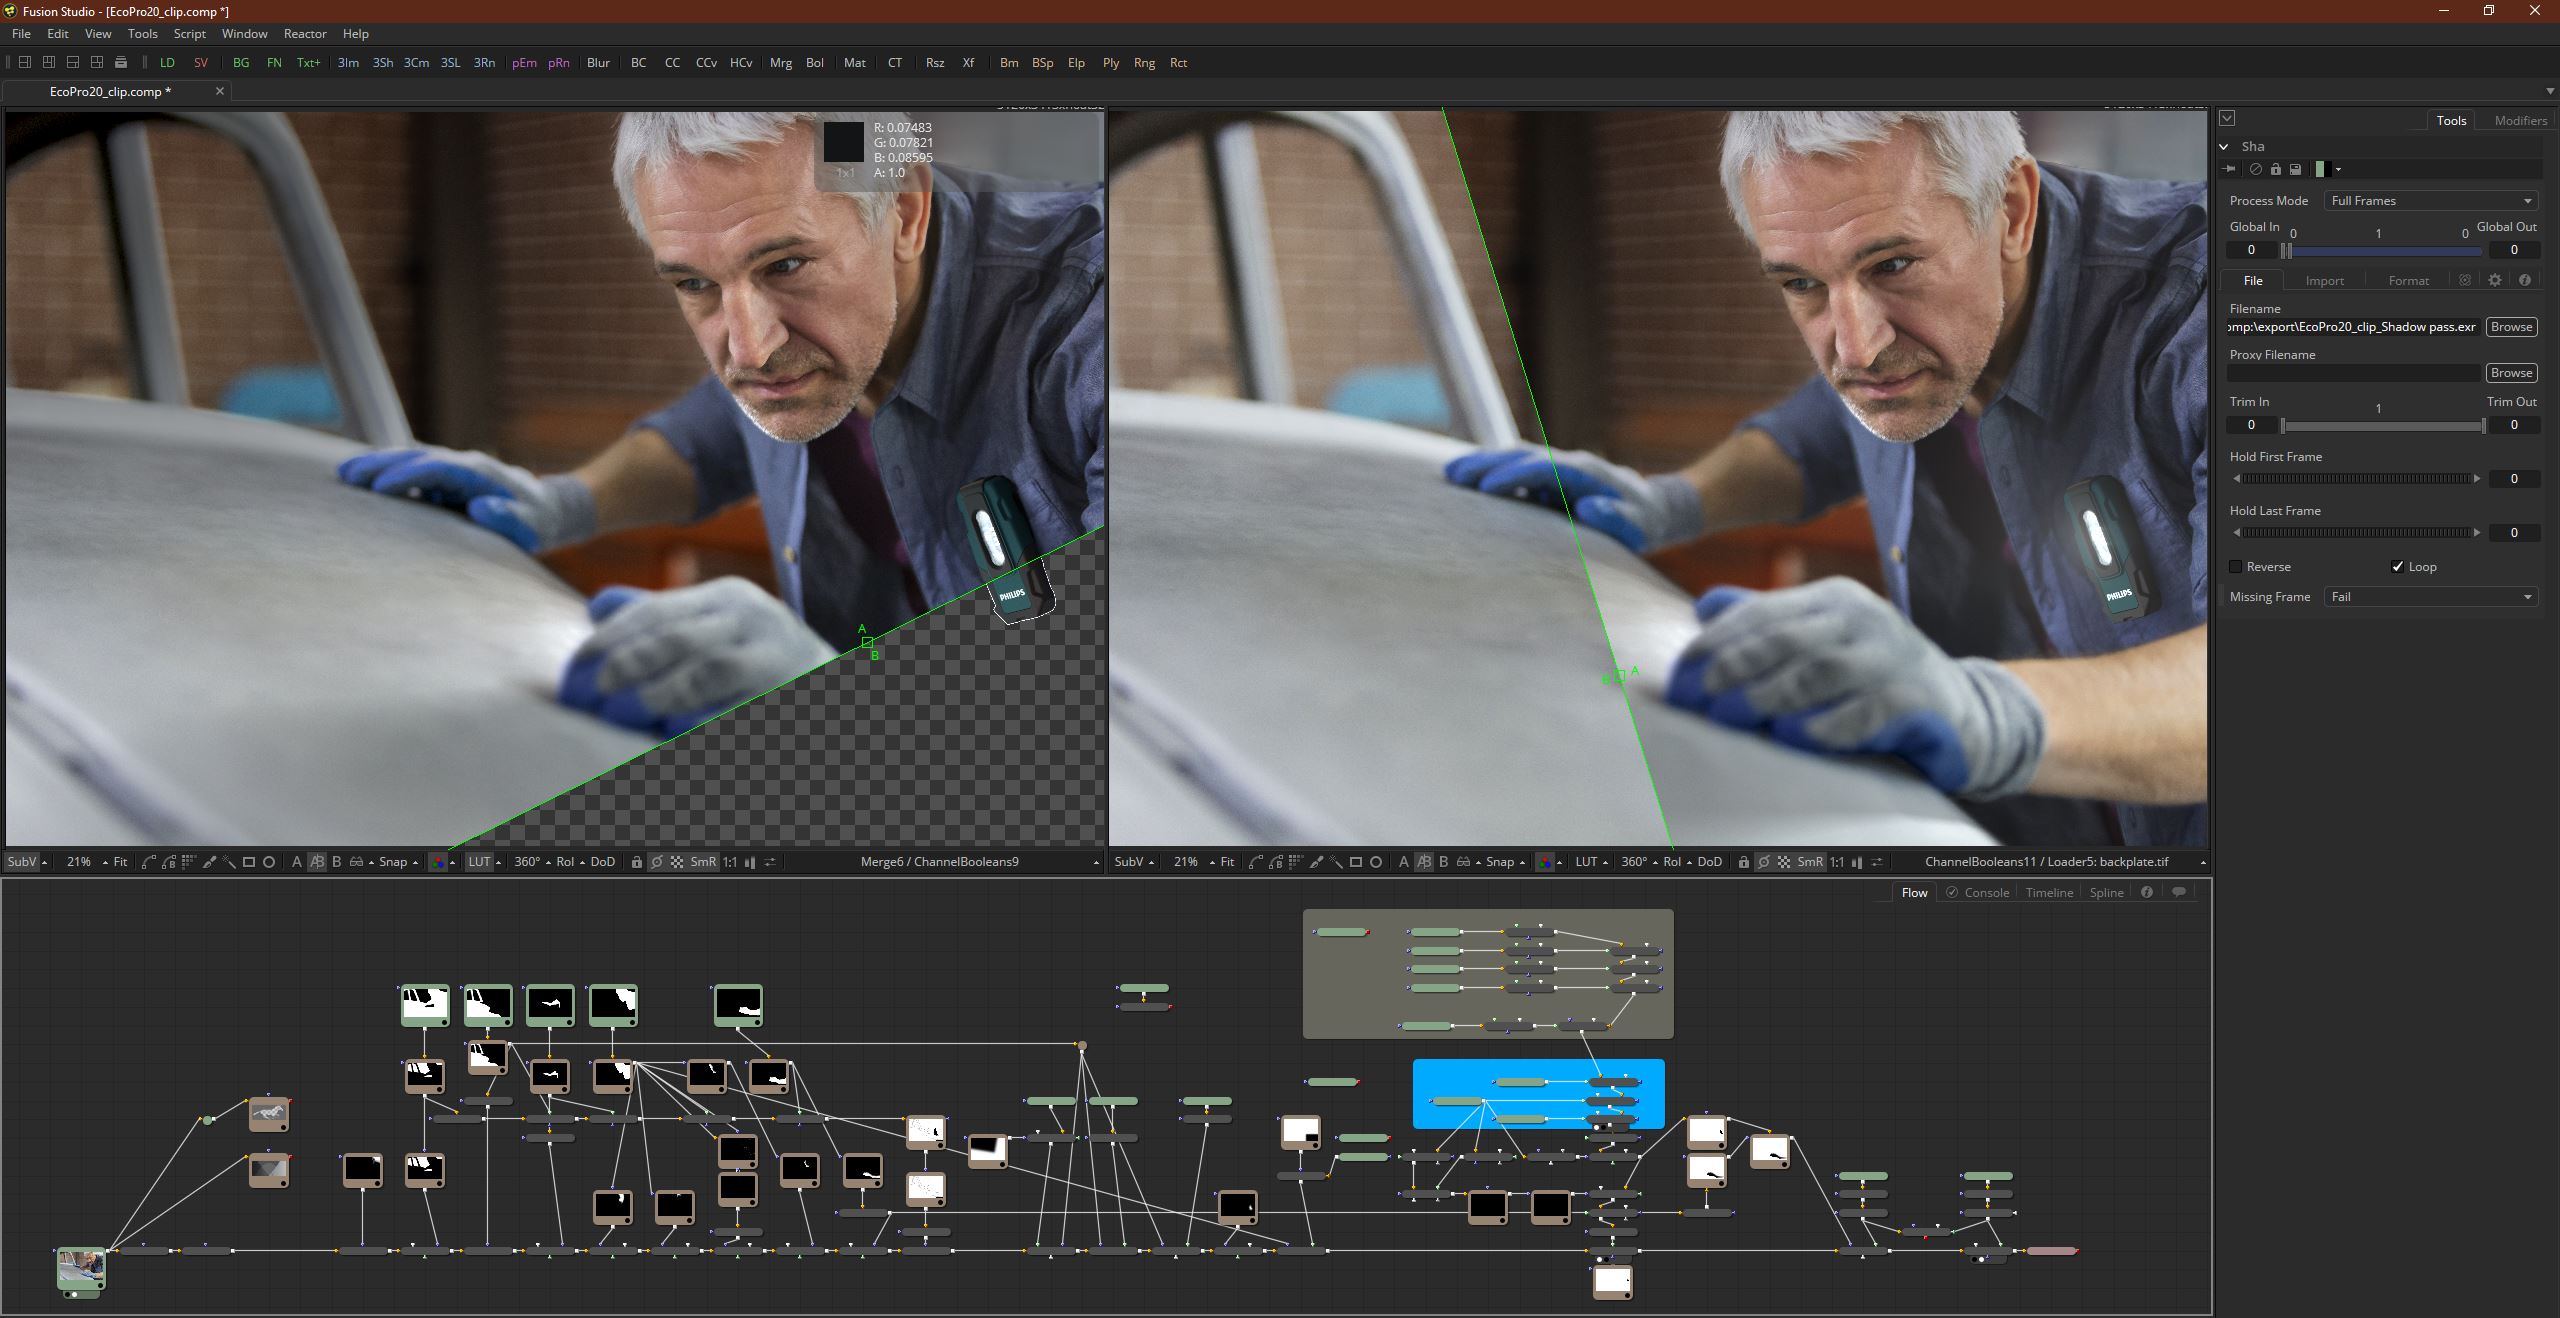Click the Browse button next to Filename
Screen dimensions: 2560x1318
[2511, 327]
